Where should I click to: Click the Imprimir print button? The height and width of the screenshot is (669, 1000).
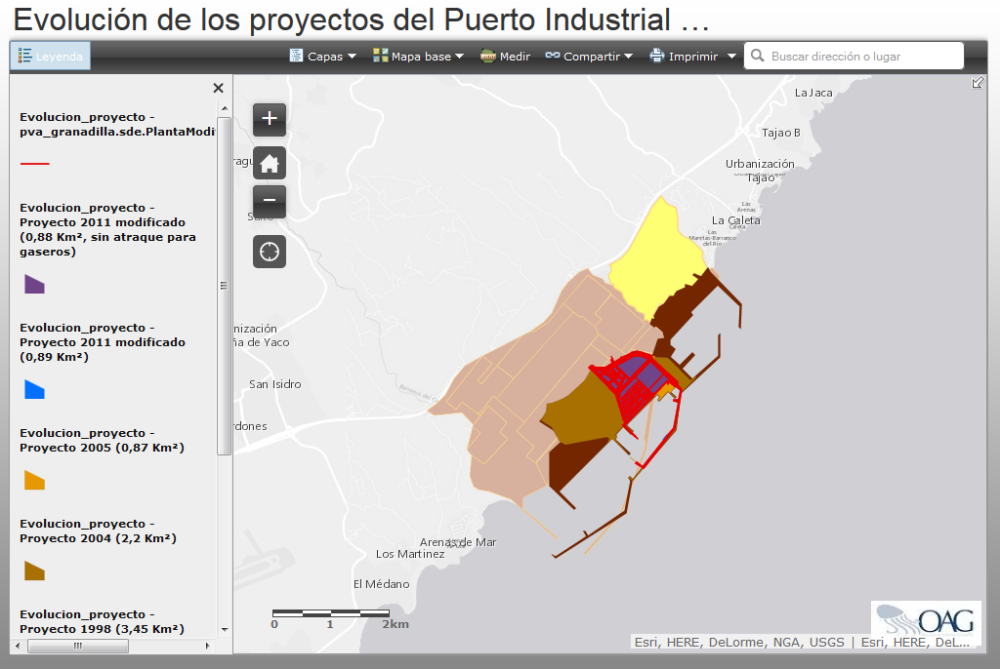tap(684, 56)
